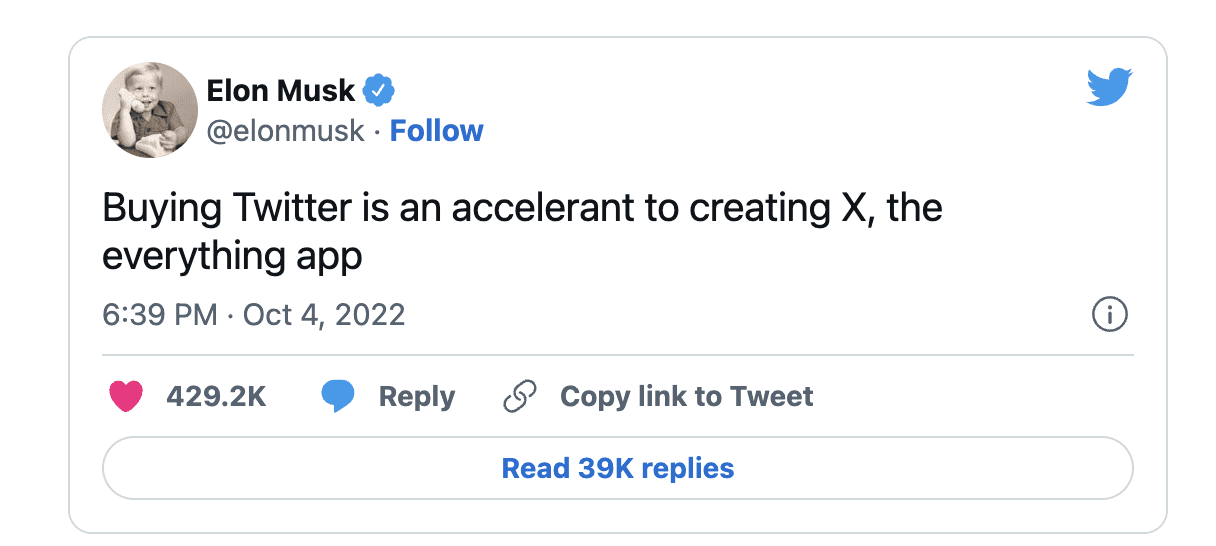This screenshot has height=546, width=1216.
Task: Click the blue reply speech bubble icon
Action: pyautogui.click(x=337, y=397)
